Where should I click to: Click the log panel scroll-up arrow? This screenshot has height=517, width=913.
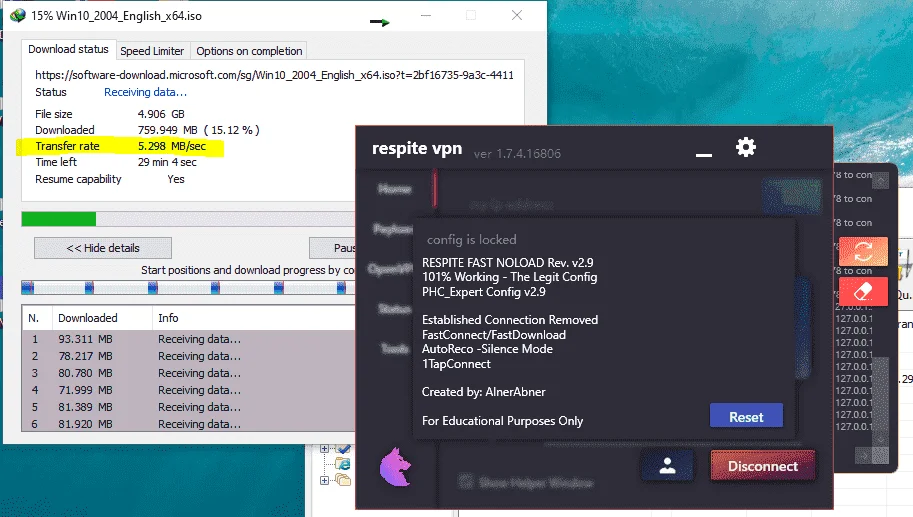coord(880,182)
